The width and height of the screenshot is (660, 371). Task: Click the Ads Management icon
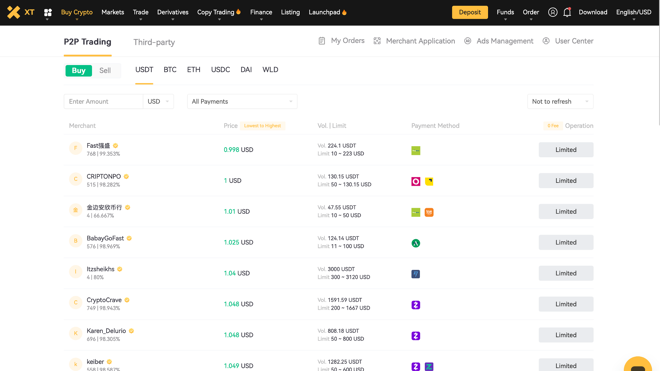tap(467, 41)
